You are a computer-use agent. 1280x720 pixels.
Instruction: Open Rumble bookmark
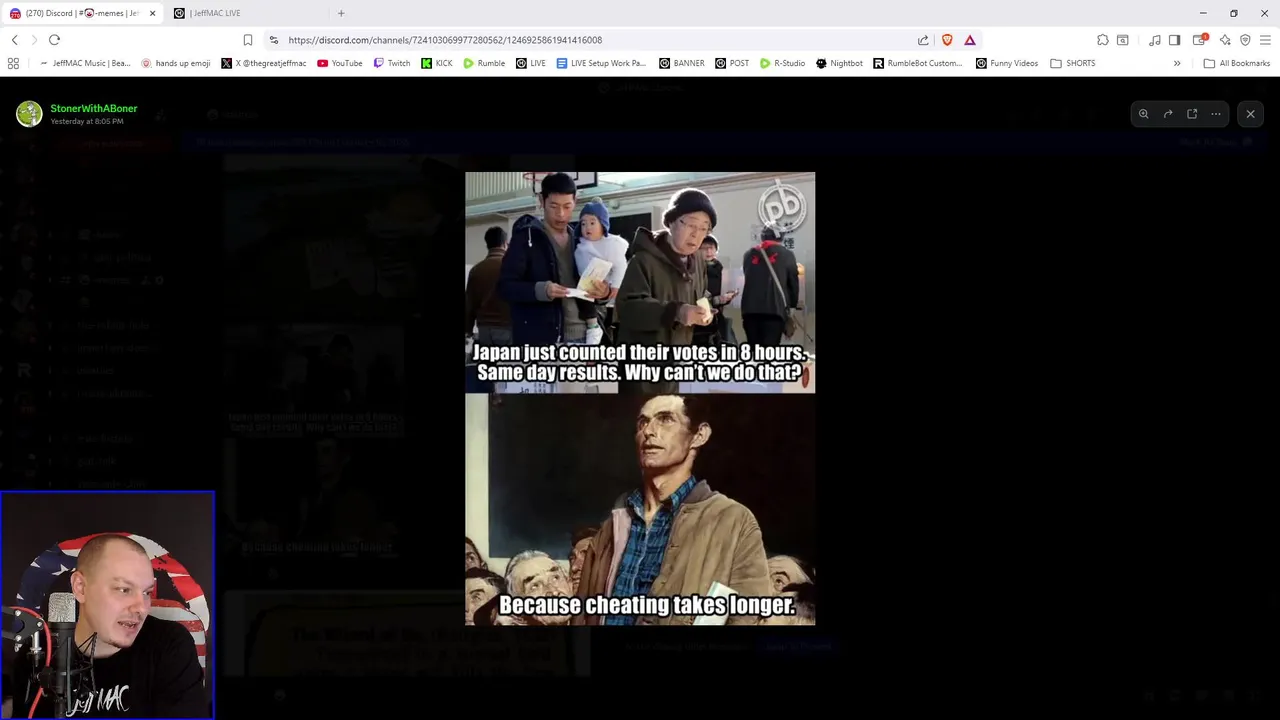(484, 63)
